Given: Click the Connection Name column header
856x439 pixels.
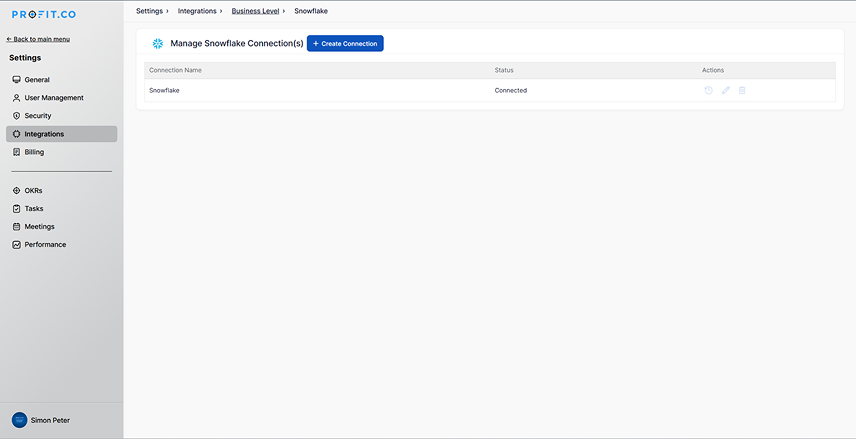Looking at the screenshot, I should 175,70.
